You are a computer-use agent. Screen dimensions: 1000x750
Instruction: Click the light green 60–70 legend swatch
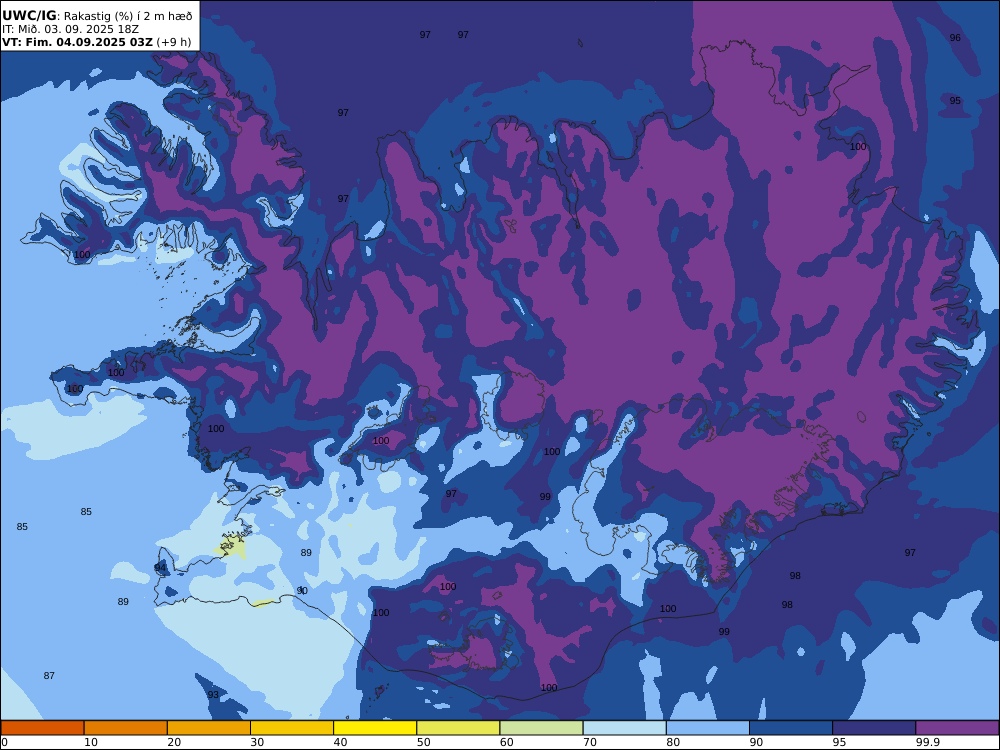541,728
